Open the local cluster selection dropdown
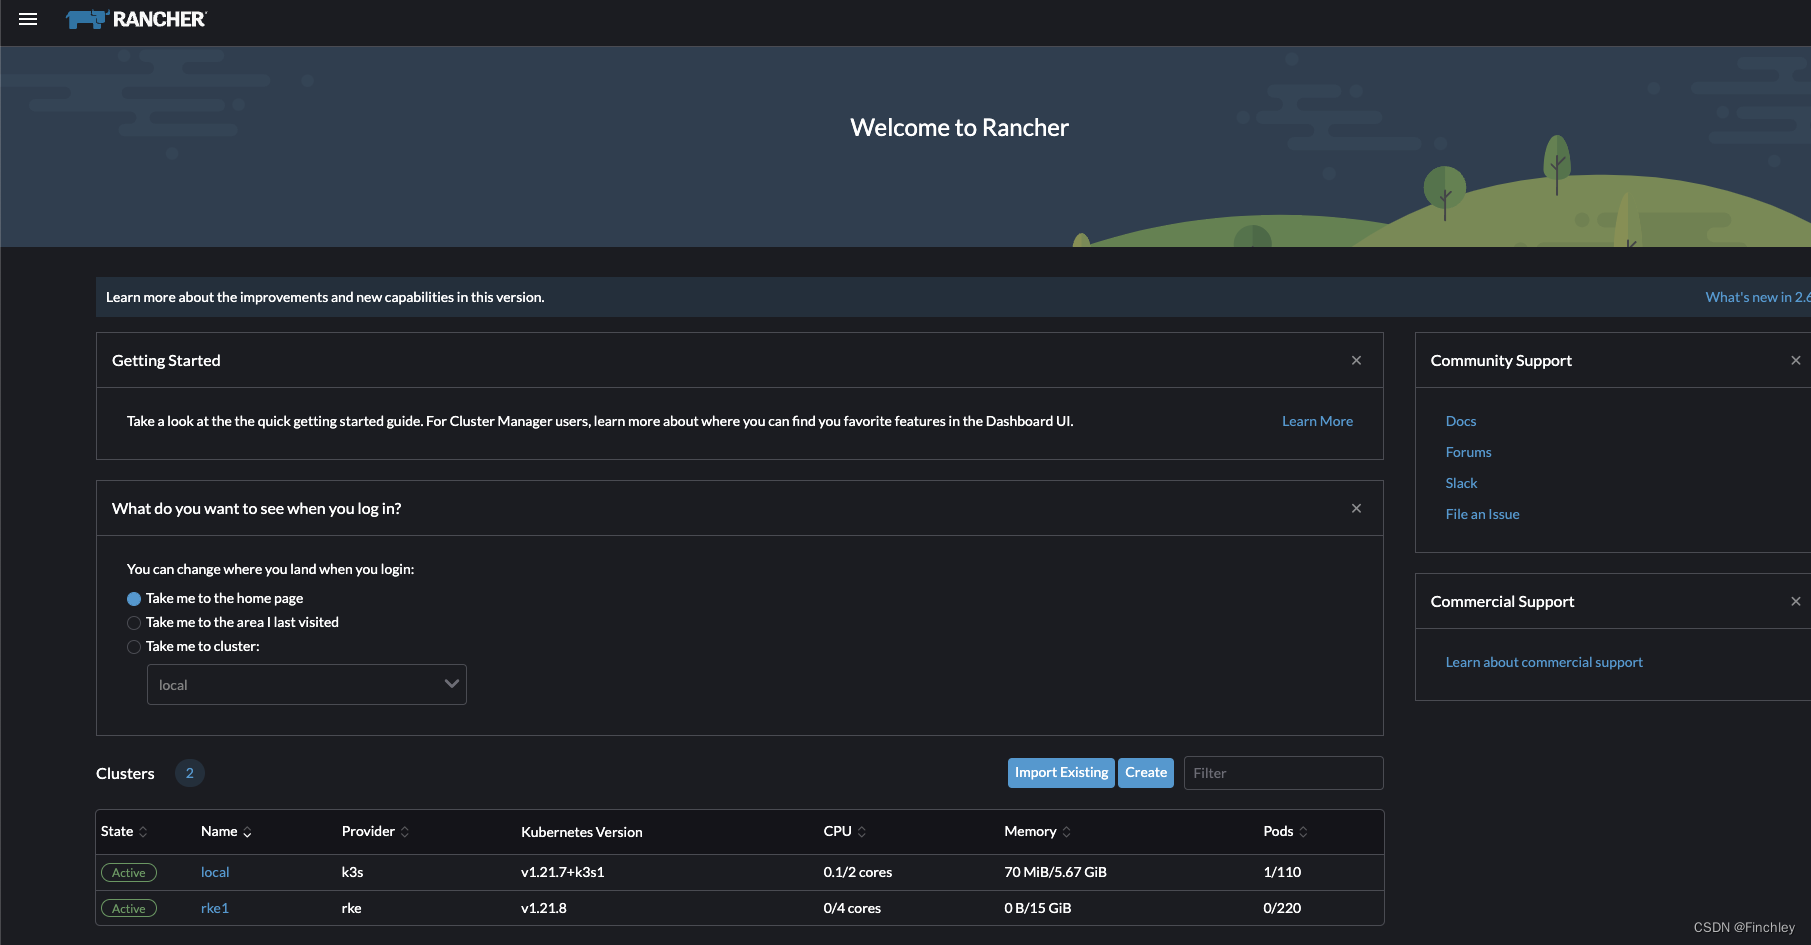Viewport: 1811px width, 945px height. pyautogui.click(x=306, y=684)
